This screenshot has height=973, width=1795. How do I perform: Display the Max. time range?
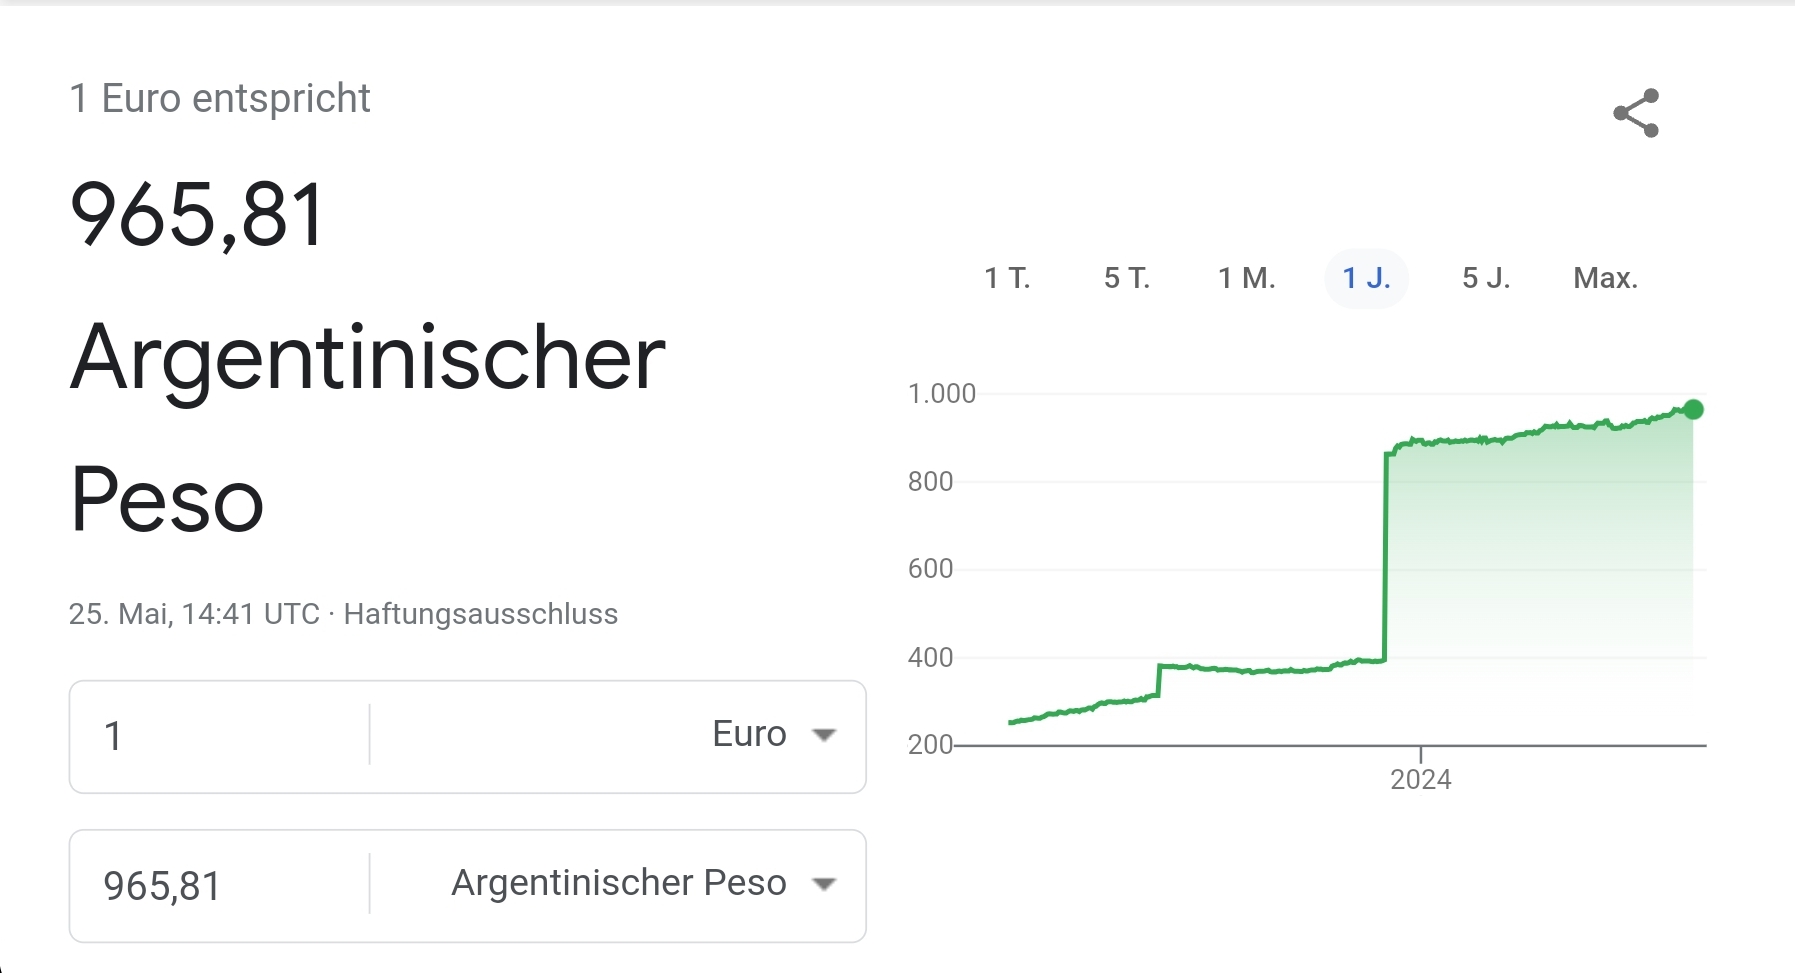(1605, 278)
